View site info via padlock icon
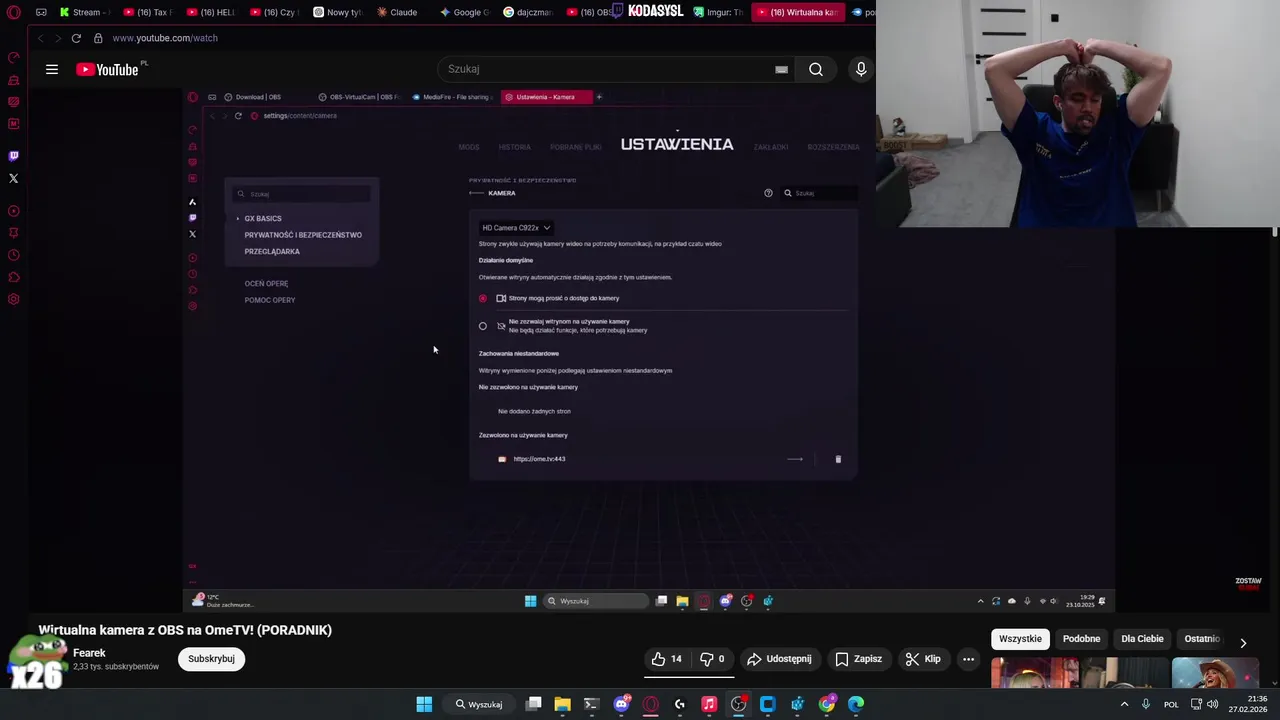 point(98,38)
